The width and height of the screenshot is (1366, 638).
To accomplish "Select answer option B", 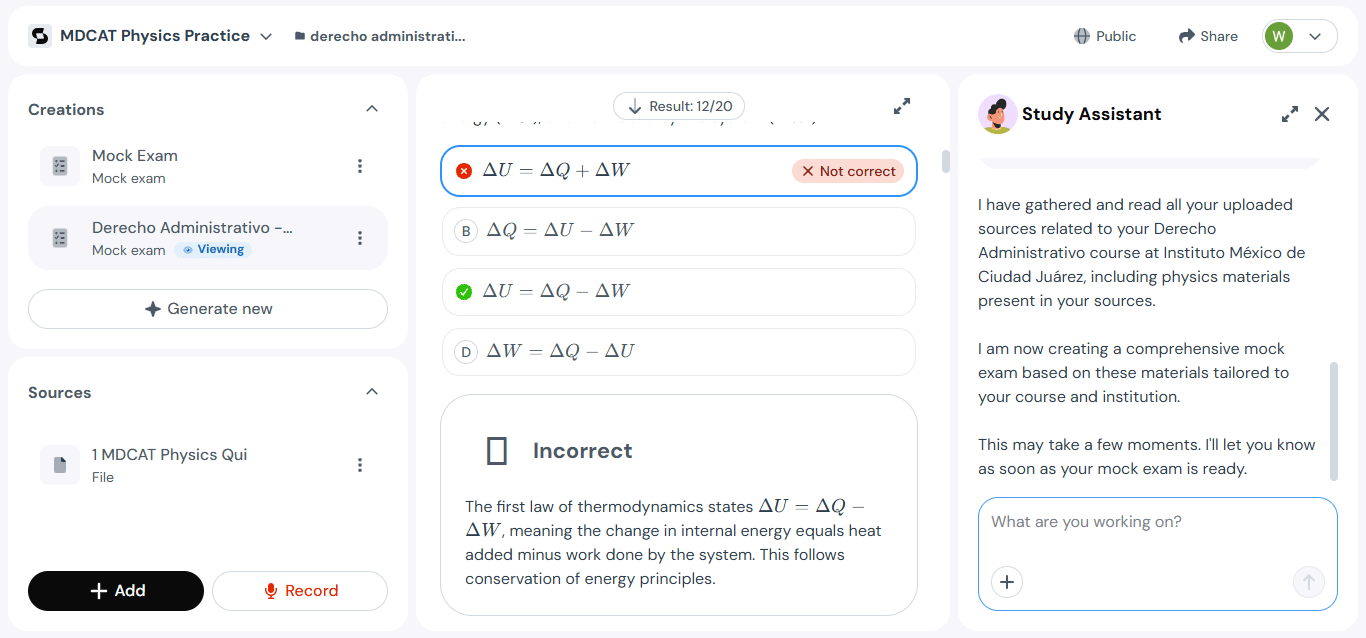I will (x=678, y=231).
